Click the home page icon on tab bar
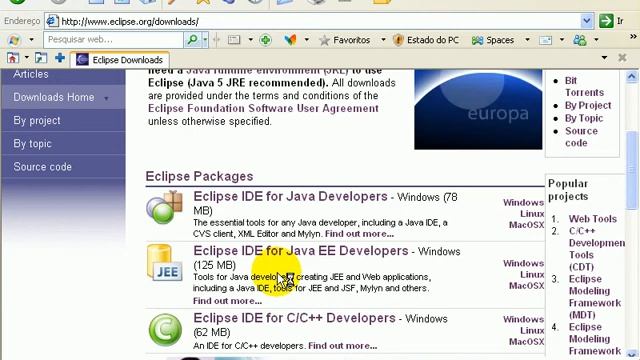Viewport: 640px width, 360px height. [12, 58]
